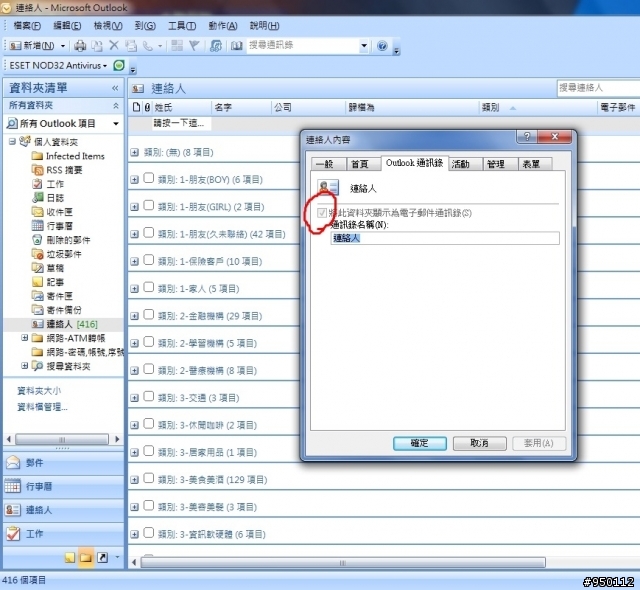This screenshot has width=640, height=590.
Task: Expand the 類別: 1-朋友(久未聯絡) group
Action: [134, 234]
